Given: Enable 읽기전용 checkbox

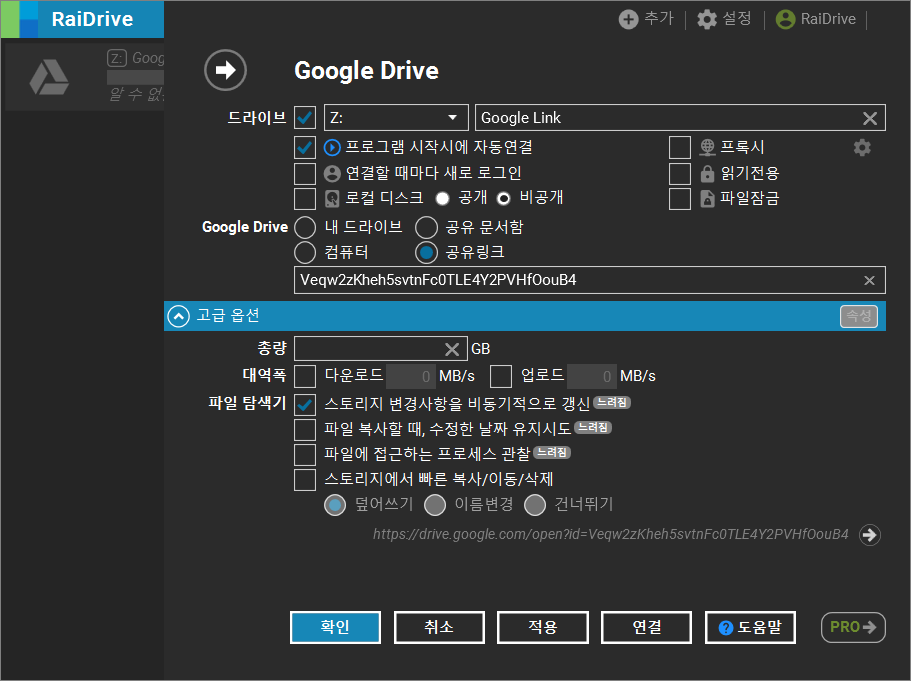Looking at the screenshot, I should (680, 173).
